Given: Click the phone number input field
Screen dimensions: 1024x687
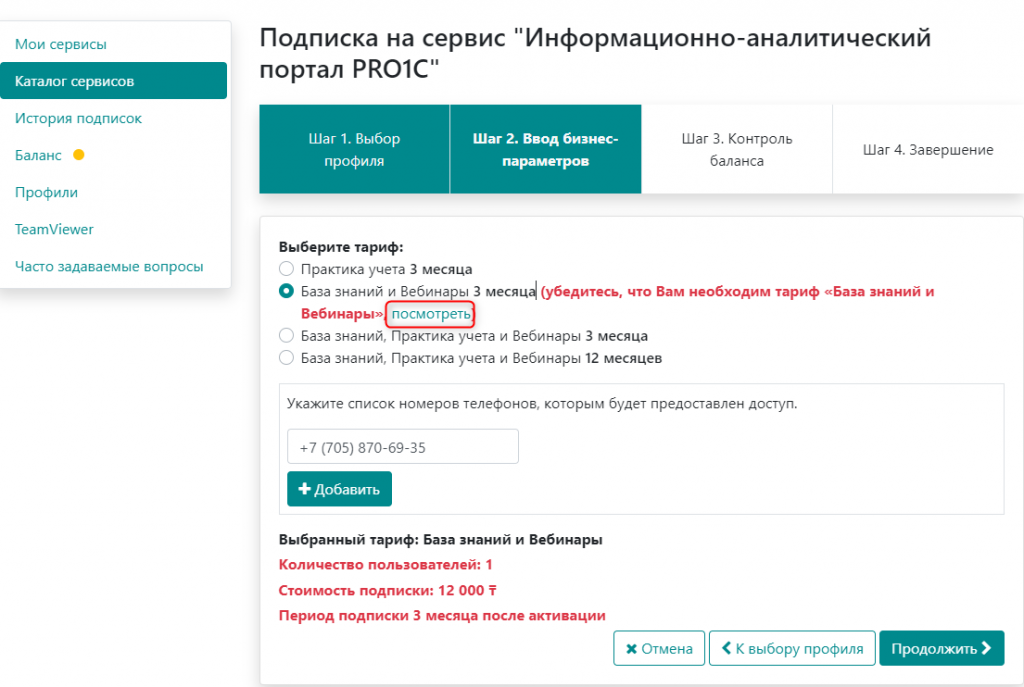Looking at the screenshot, I should coord(403,447).
